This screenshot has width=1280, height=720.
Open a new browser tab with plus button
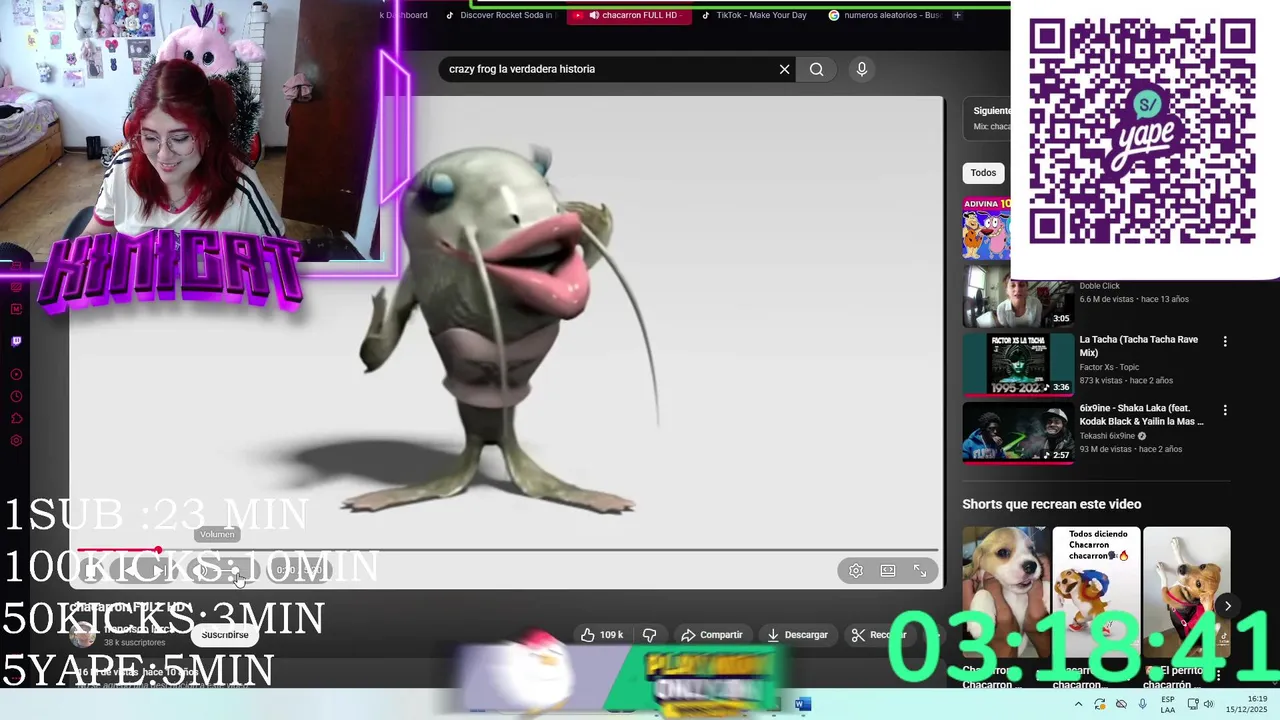click(x=957, y=15)
